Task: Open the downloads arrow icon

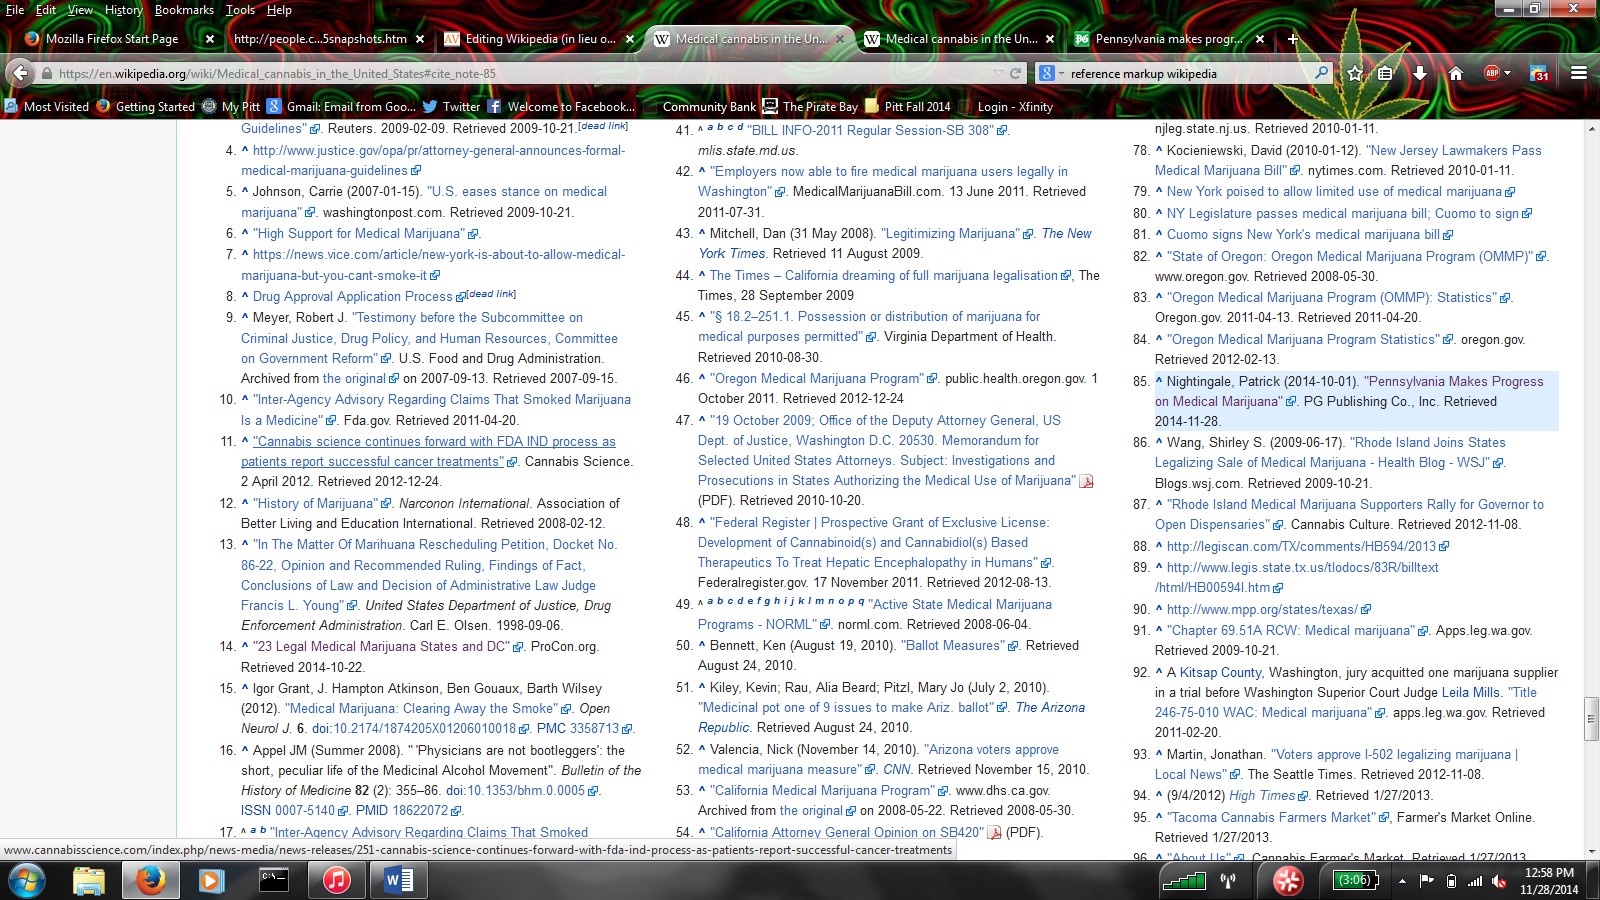Action: point(1420,73)
